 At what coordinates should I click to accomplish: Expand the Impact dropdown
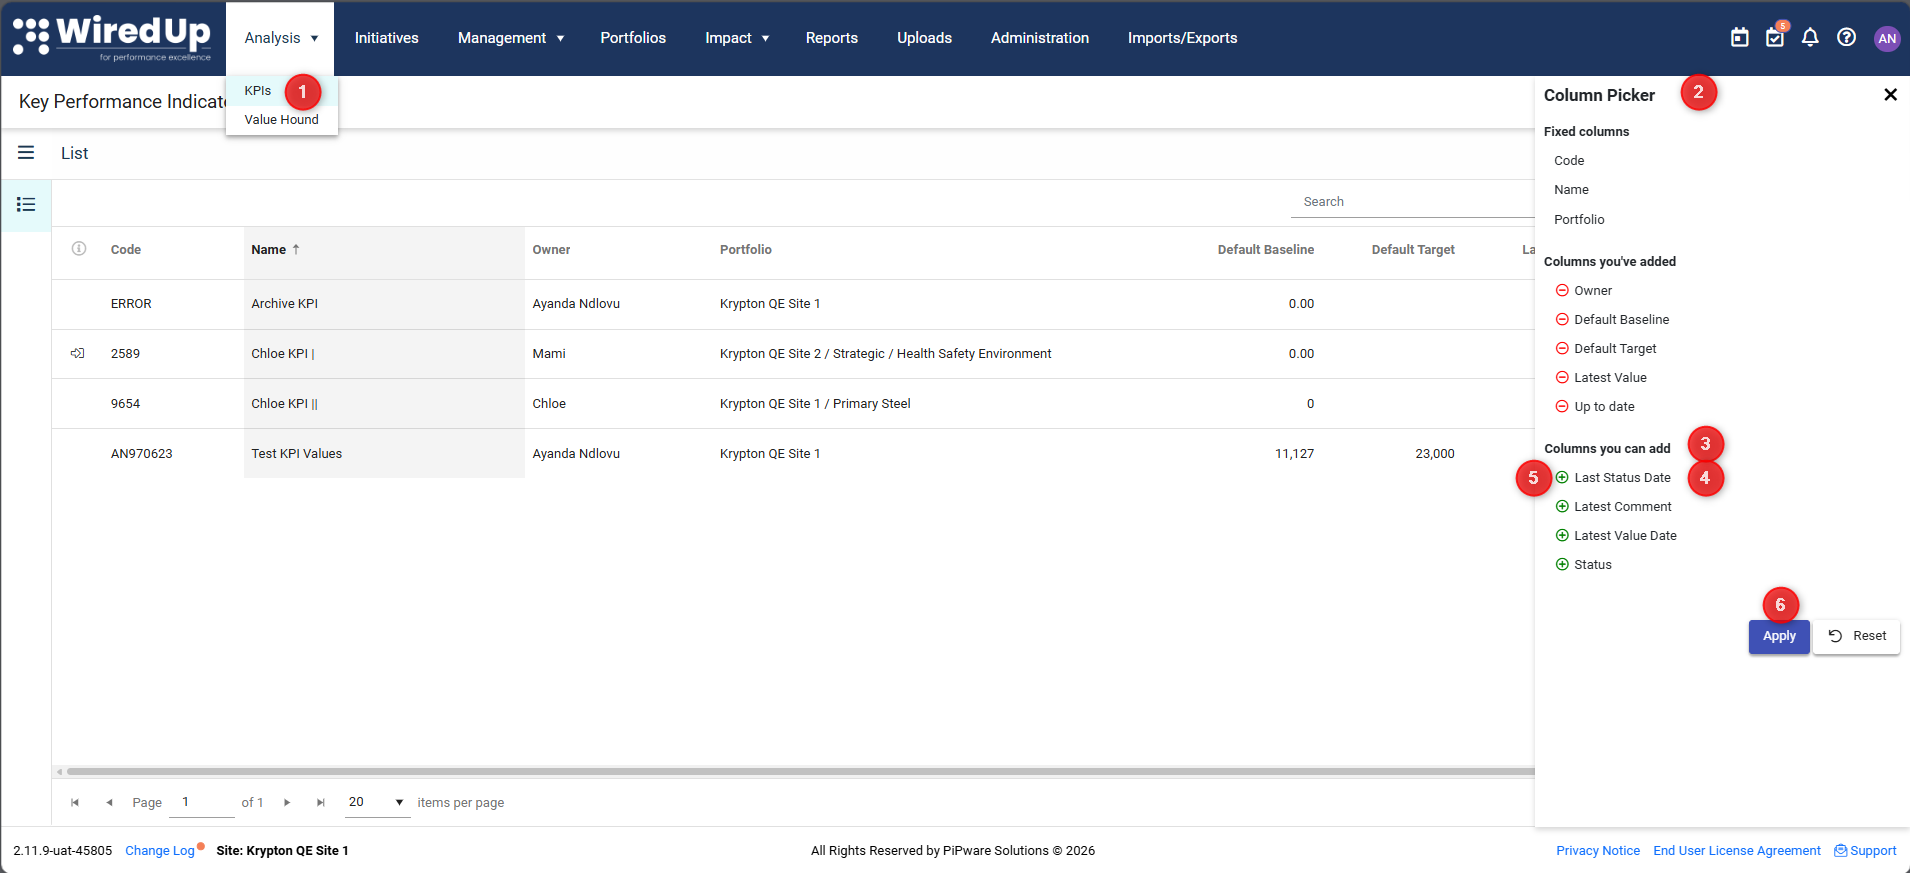coord(737,38)
